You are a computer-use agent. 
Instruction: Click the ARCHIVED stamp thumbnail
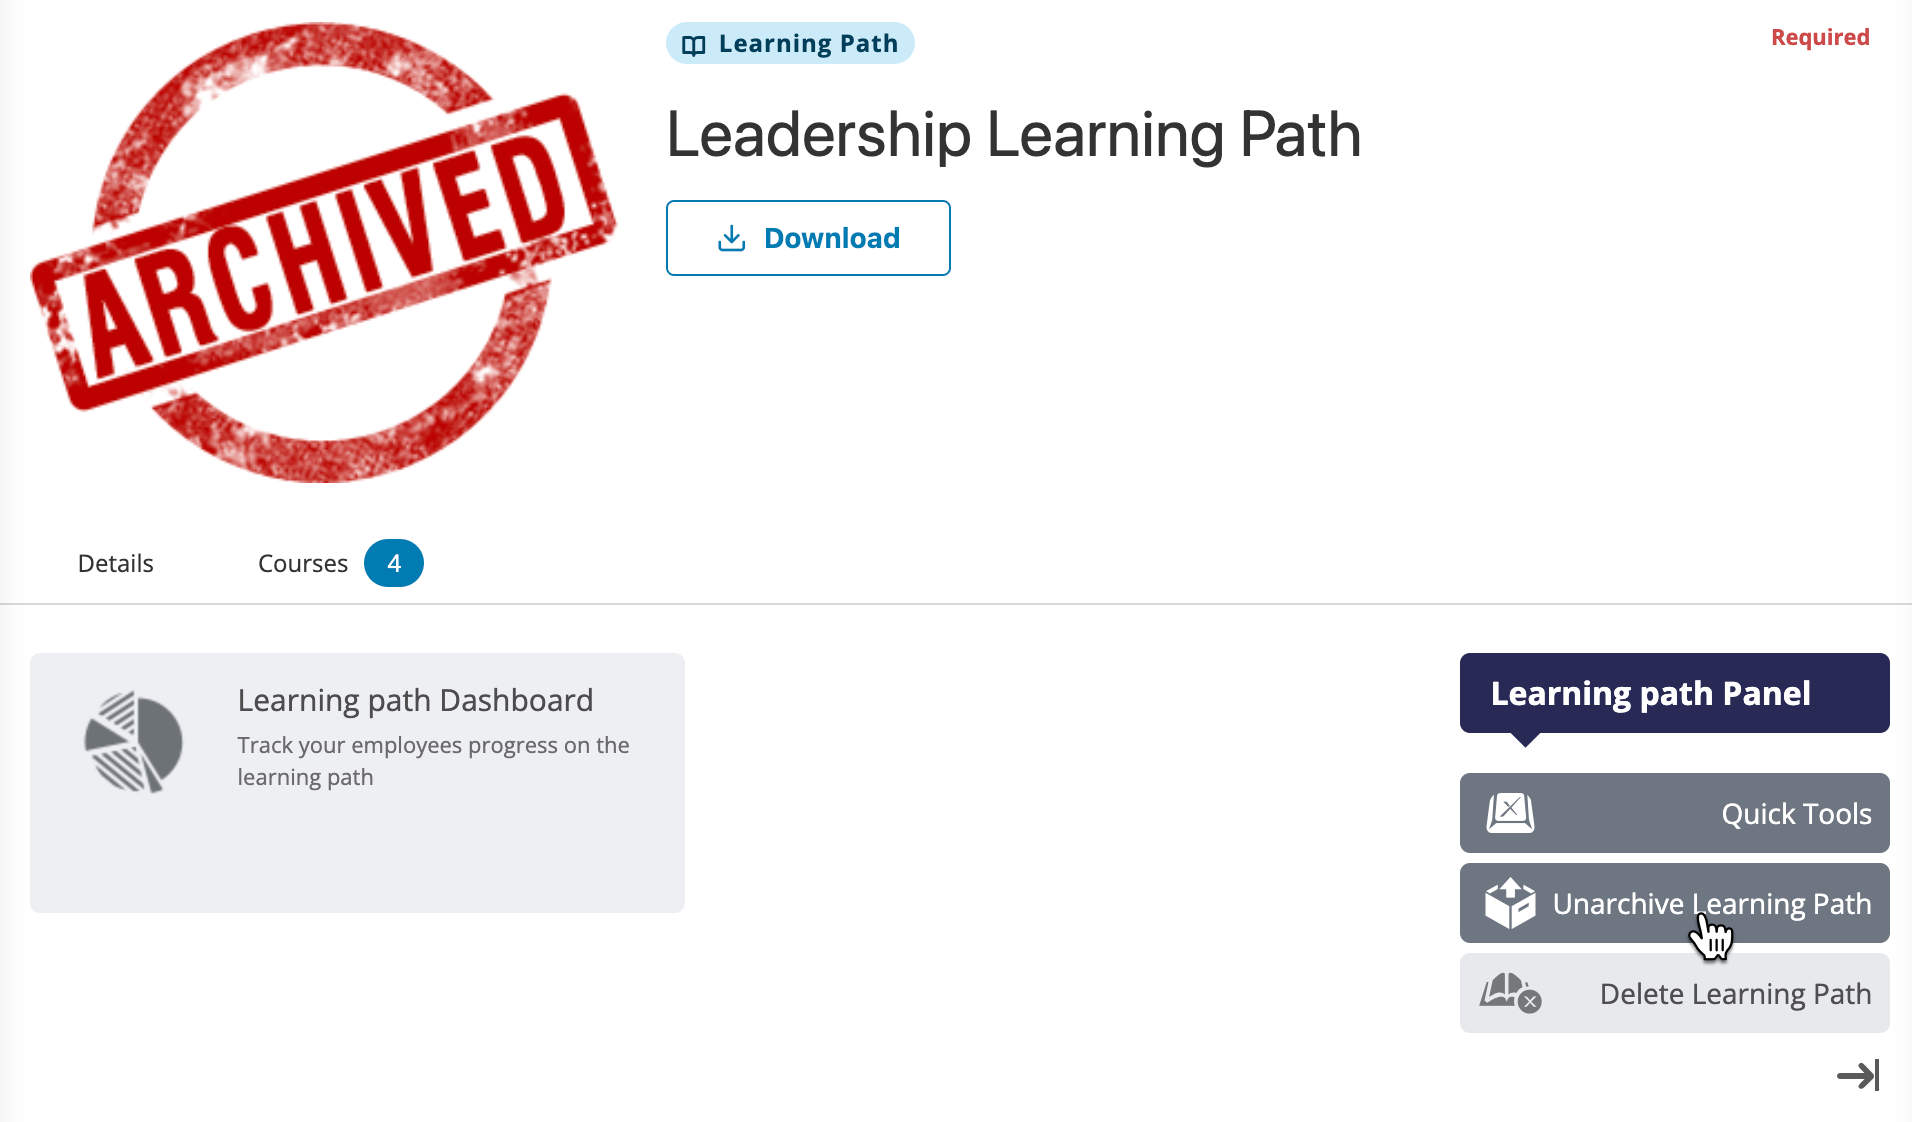325,252
